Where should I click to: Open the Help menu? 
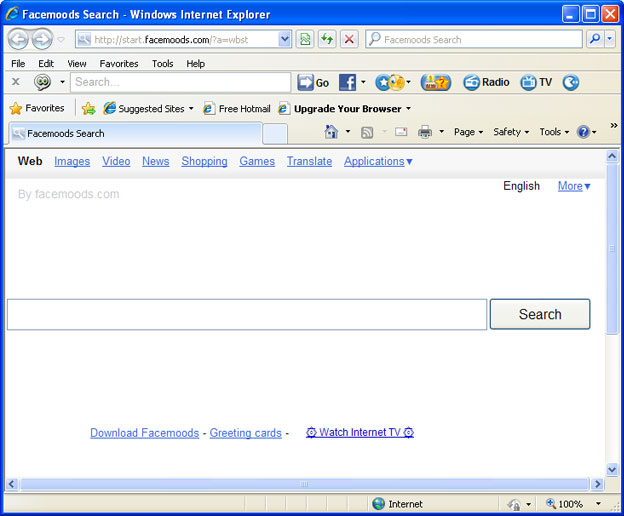(x=195, y=64)
